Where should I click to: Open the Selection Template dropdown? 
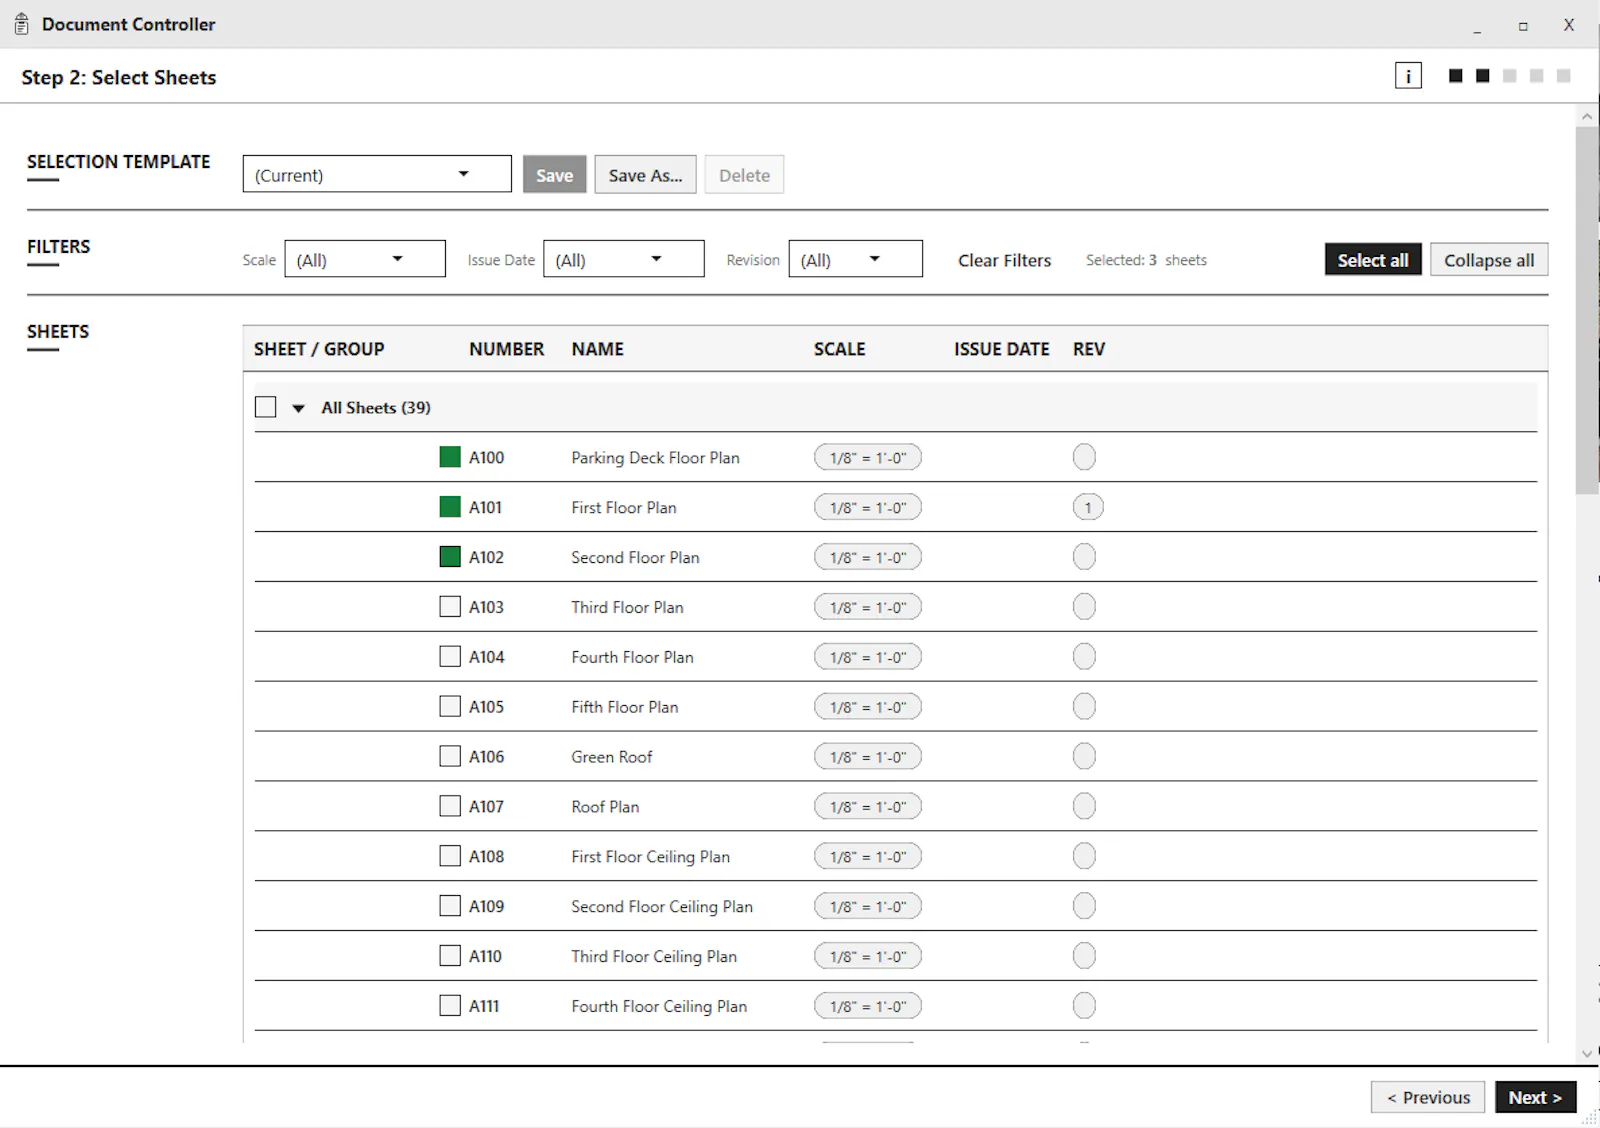tap(377, 174)
